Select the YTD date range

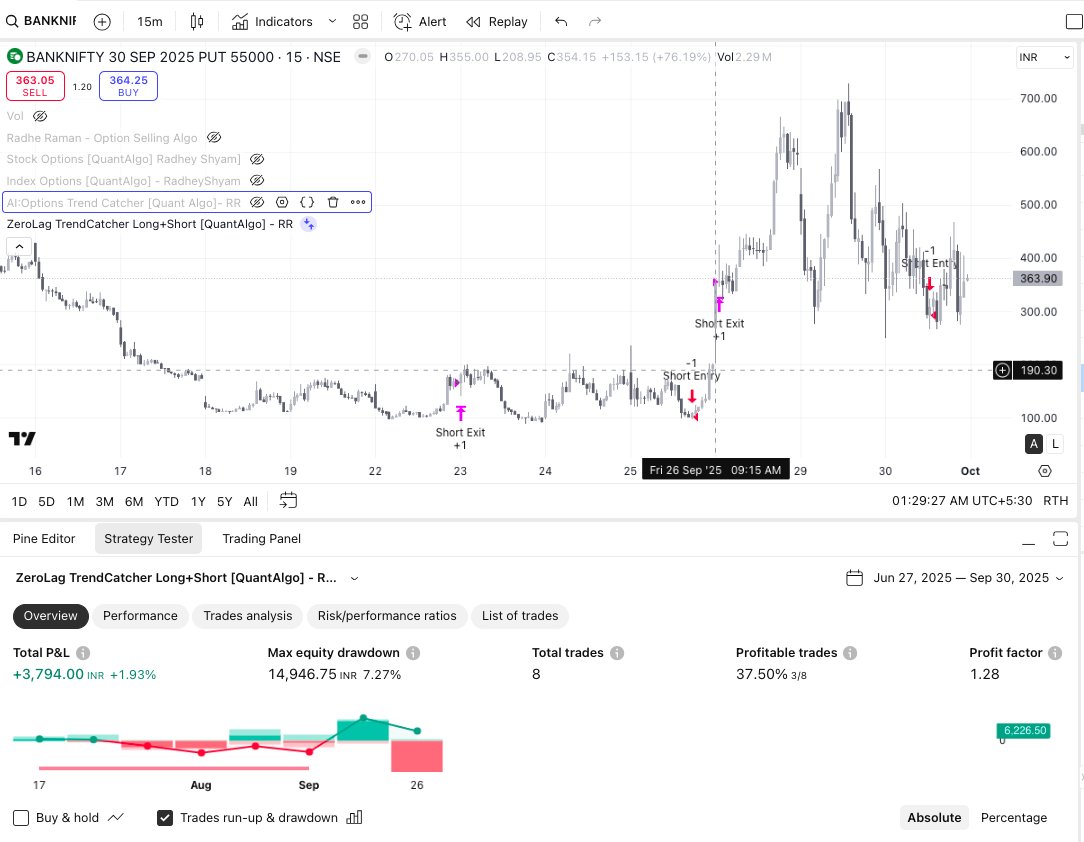point(167,502)
